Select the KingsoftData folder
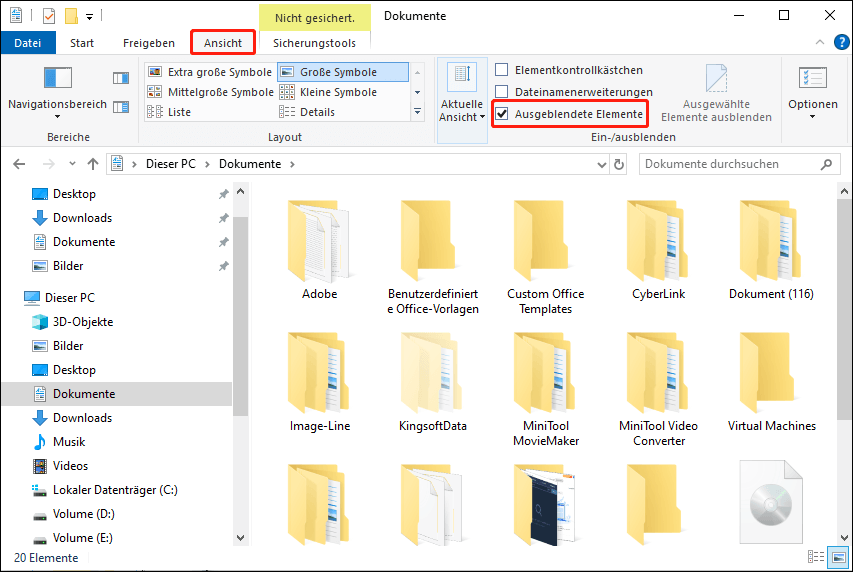The image size is (853, 572). tap(432, 382)
